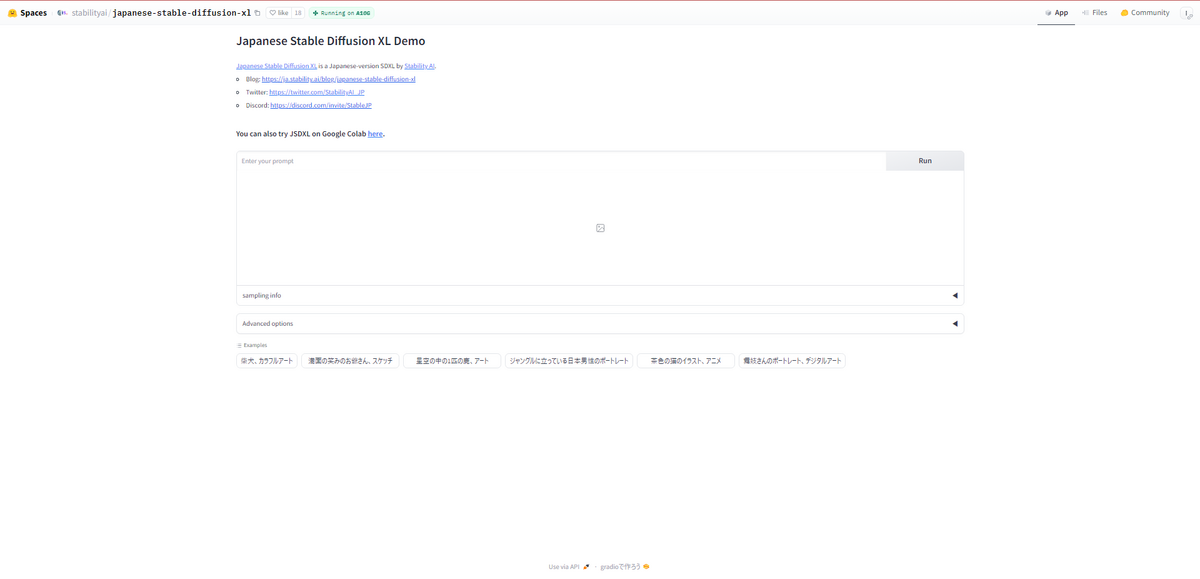Image resolution: width=1200 pixels, height=579 pixels.
Task: Click the Spaces label in the header
Action: (34, 13)
